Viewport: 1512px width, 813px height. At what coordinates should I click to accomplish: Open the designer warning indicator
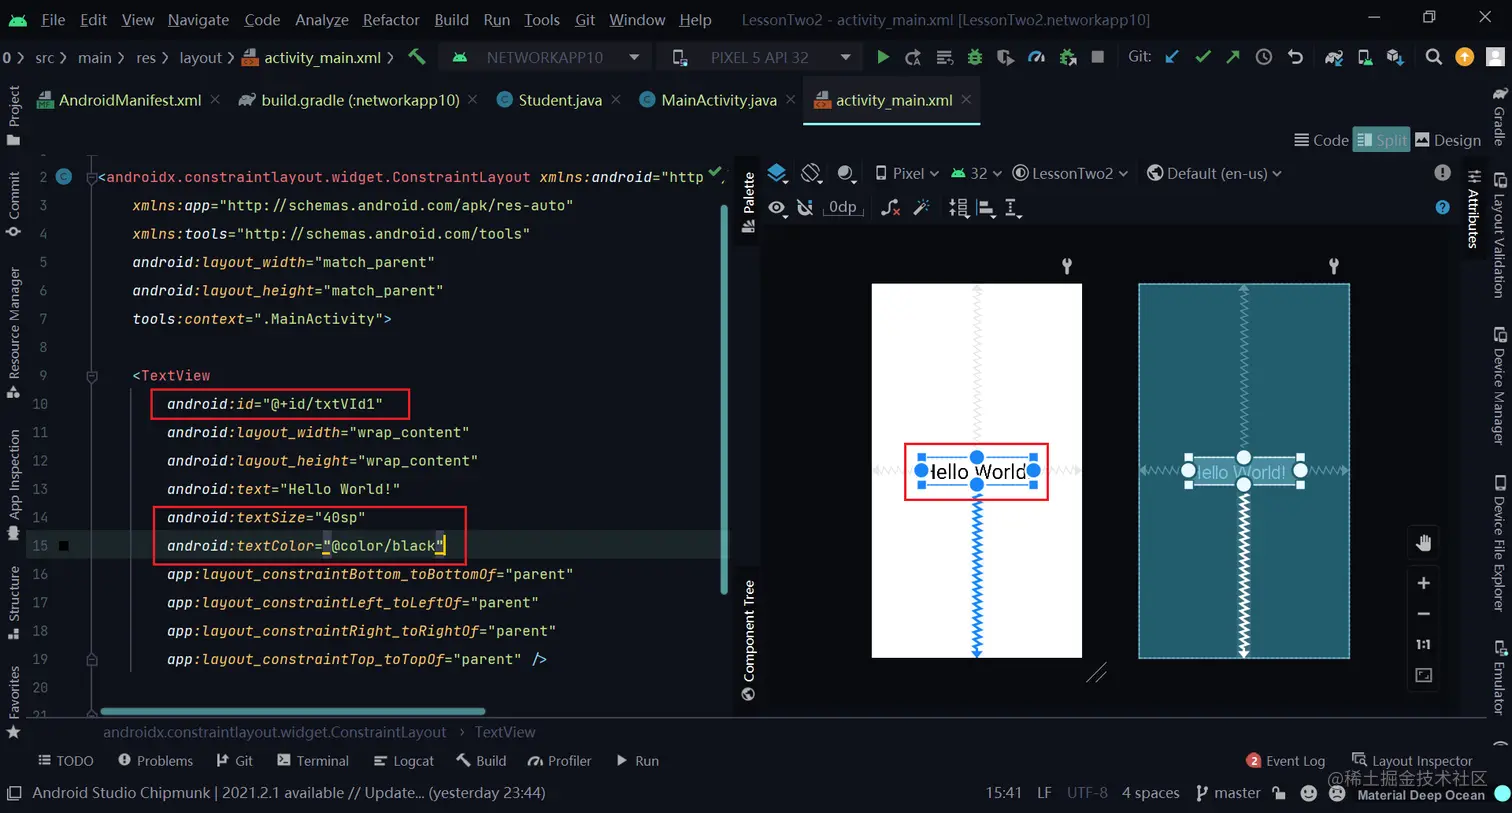pyautogui.click(x=1442, y=173)
